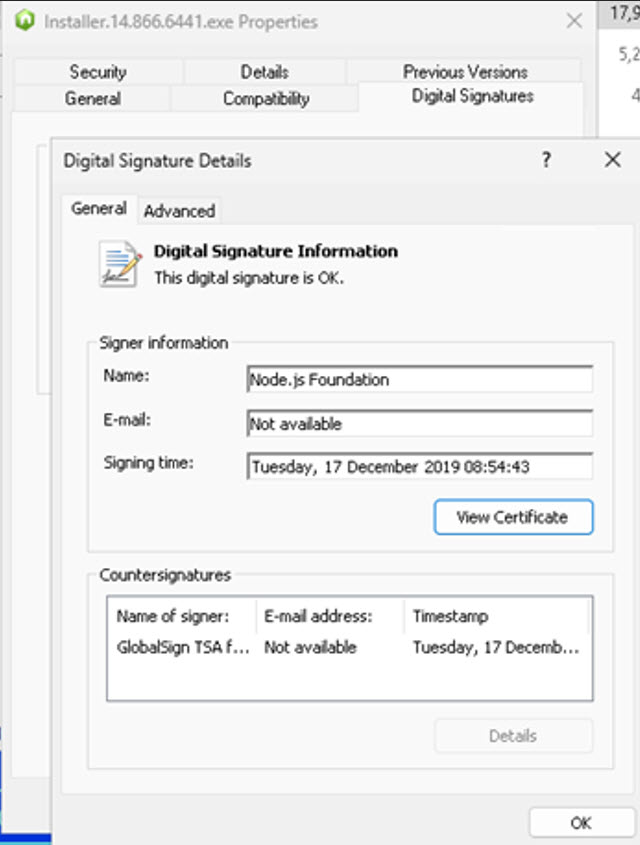640x845 pixels.
Task: Click the E-mail address column header
Action: pyautogui.click(x=330, y=616)
